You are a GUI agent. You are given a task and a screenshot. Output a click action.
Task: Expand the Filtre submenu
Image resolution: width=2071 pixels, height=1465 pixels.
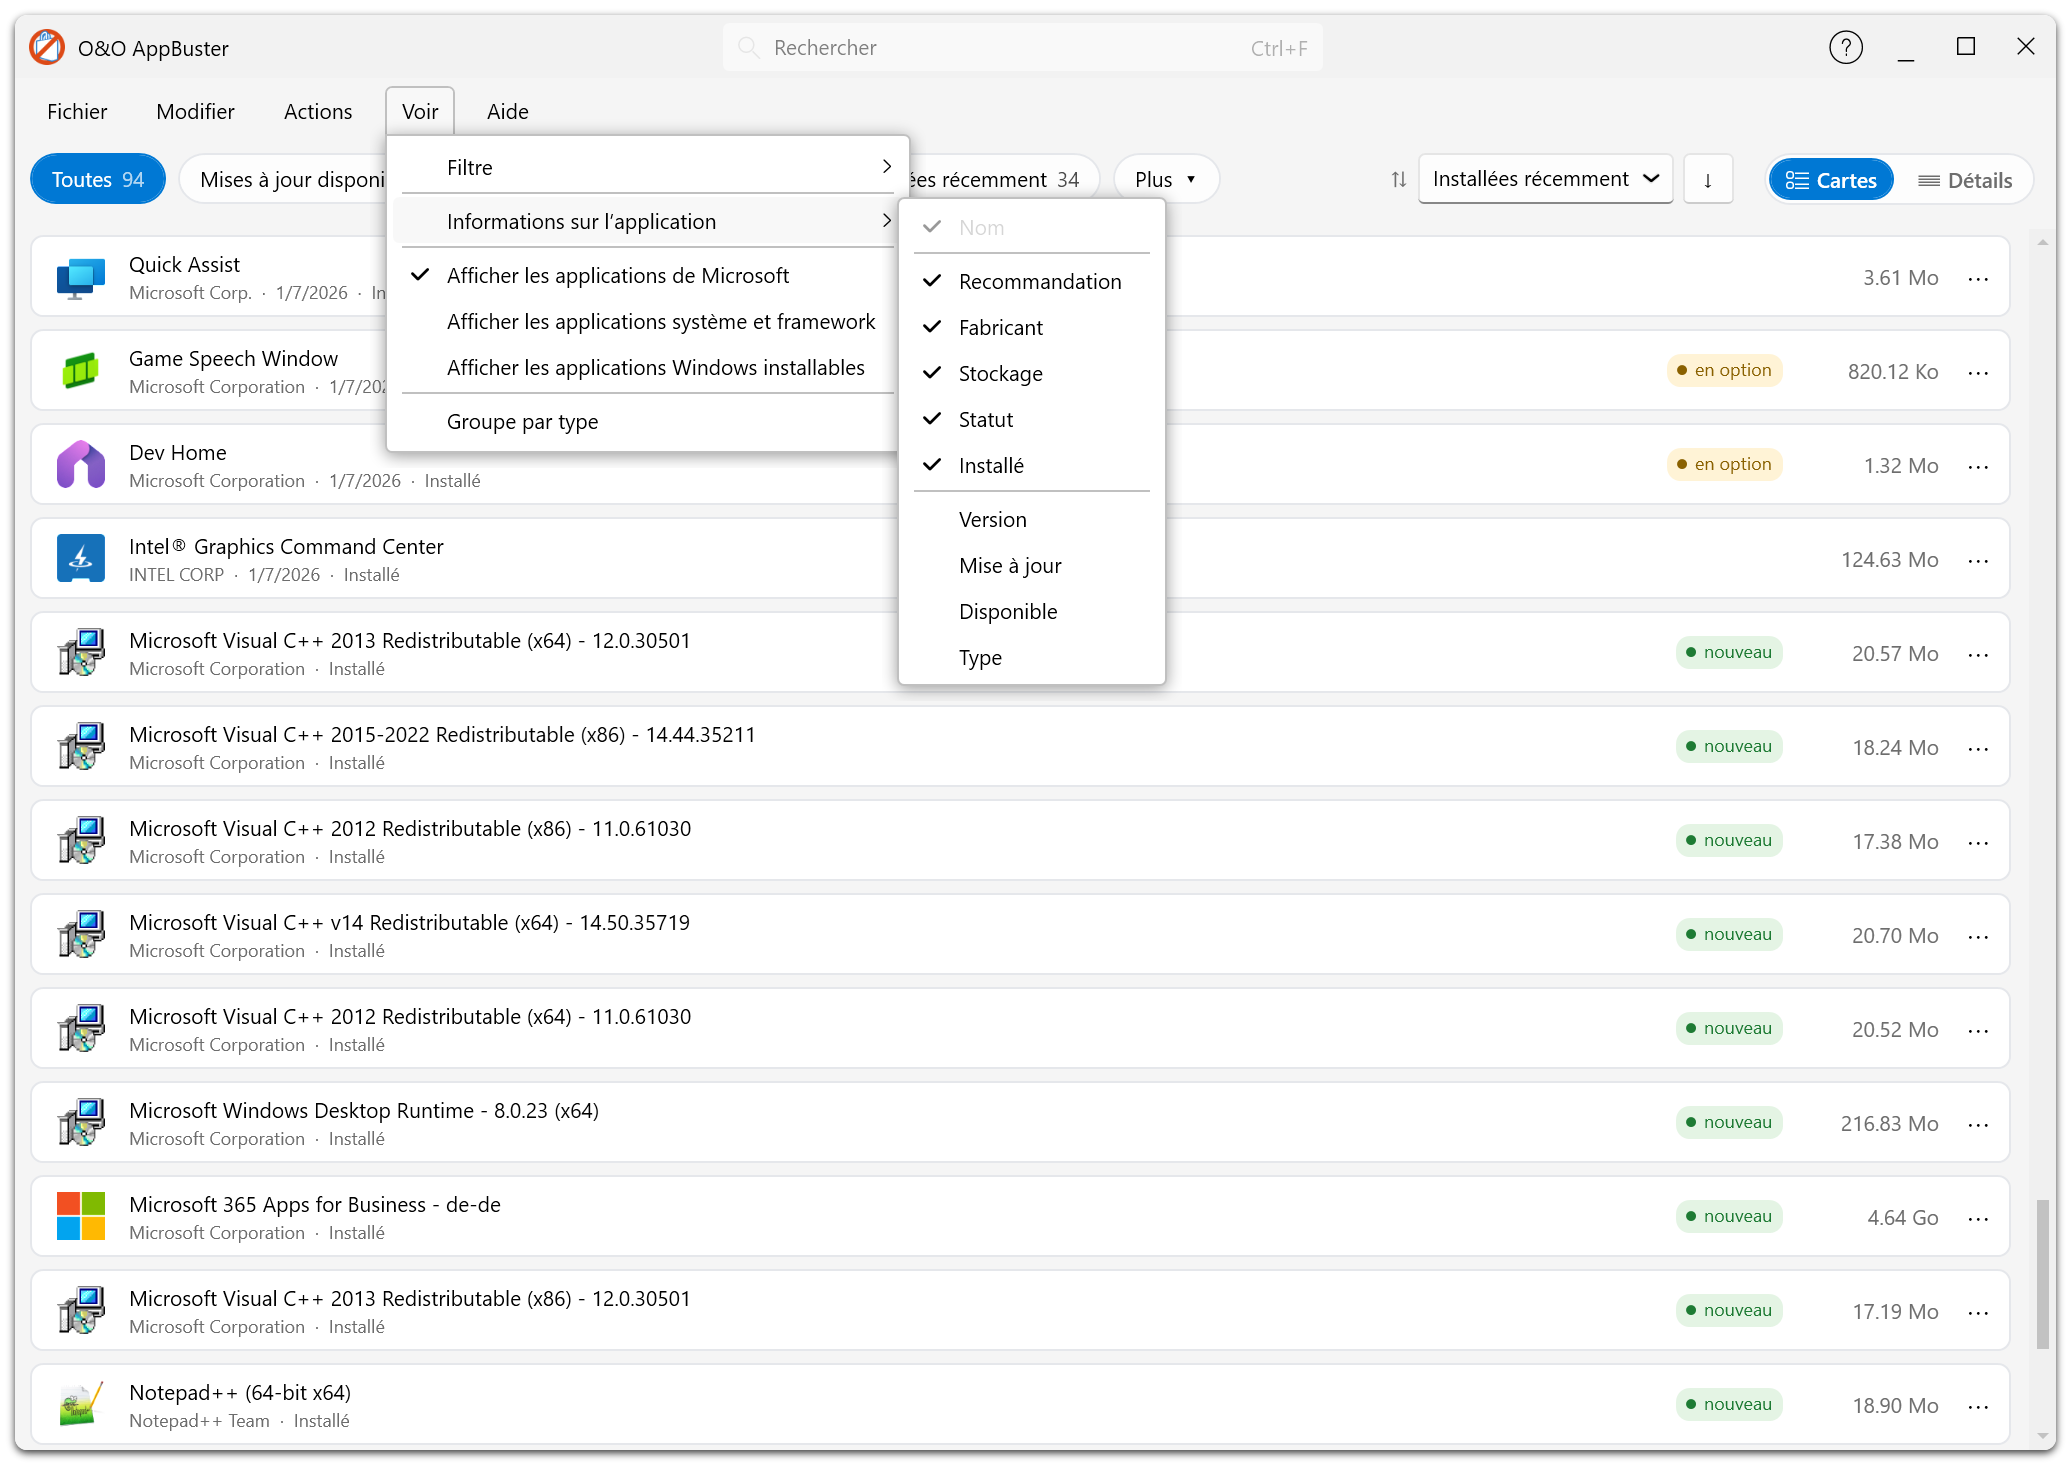click(648, 168)
